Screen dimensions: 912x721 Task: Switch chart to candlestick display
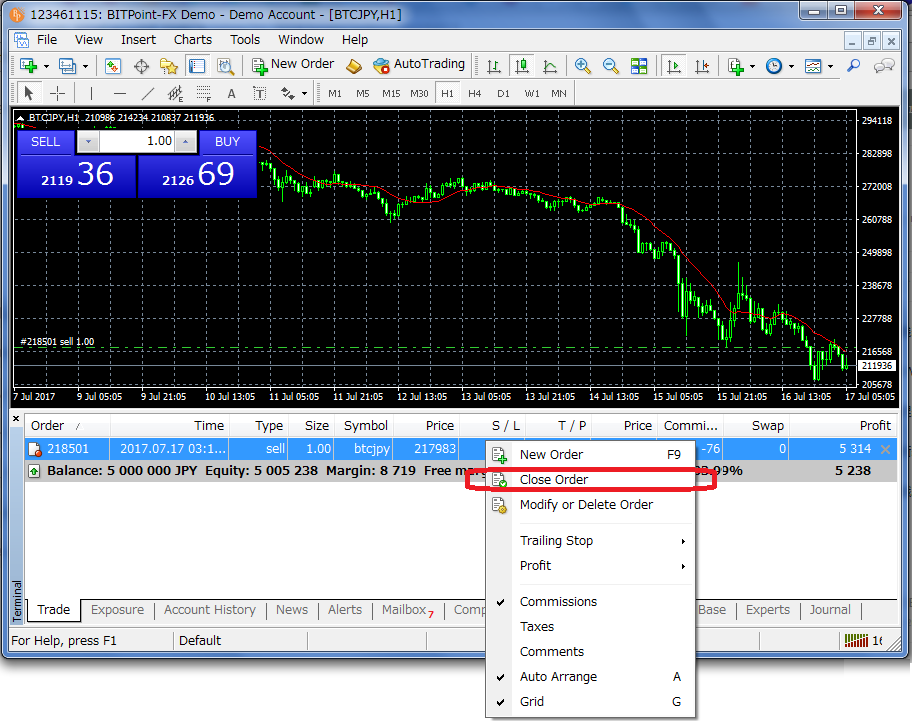[521, 66]
